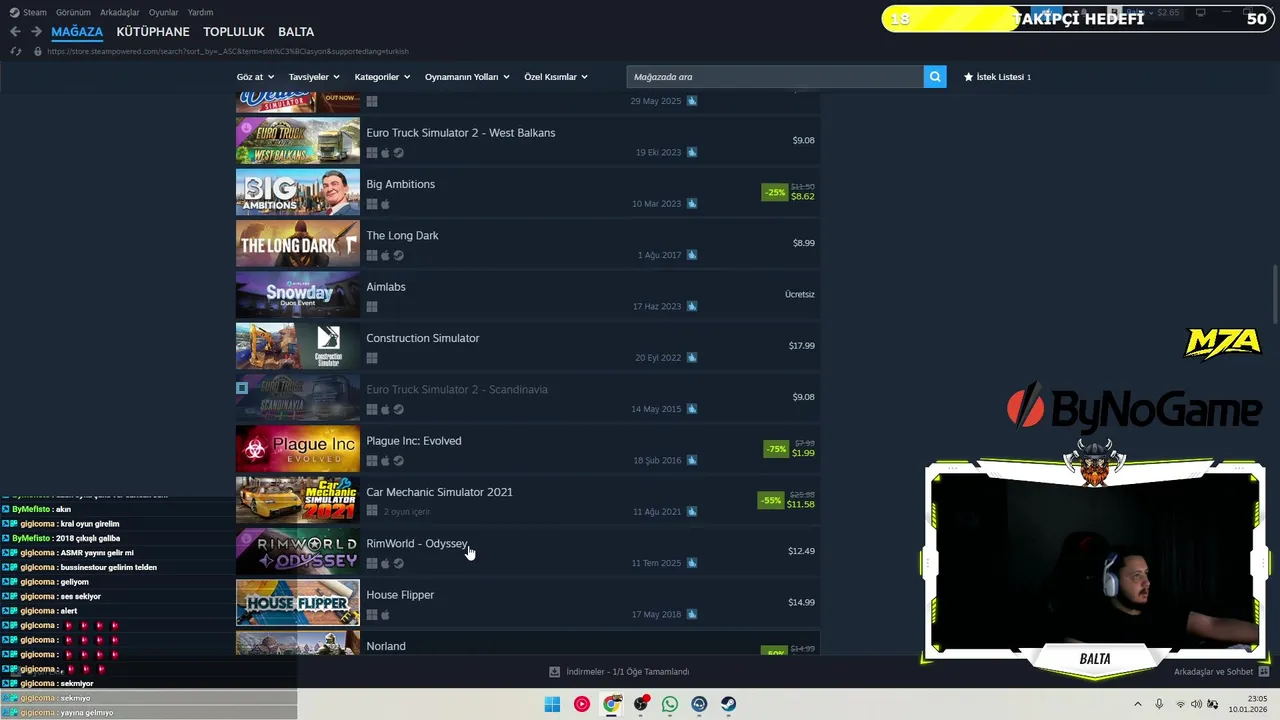Open the Friends chat icon at bottom right
This screenshot has width=1280, height=720.
click(x=1264, y=672)
